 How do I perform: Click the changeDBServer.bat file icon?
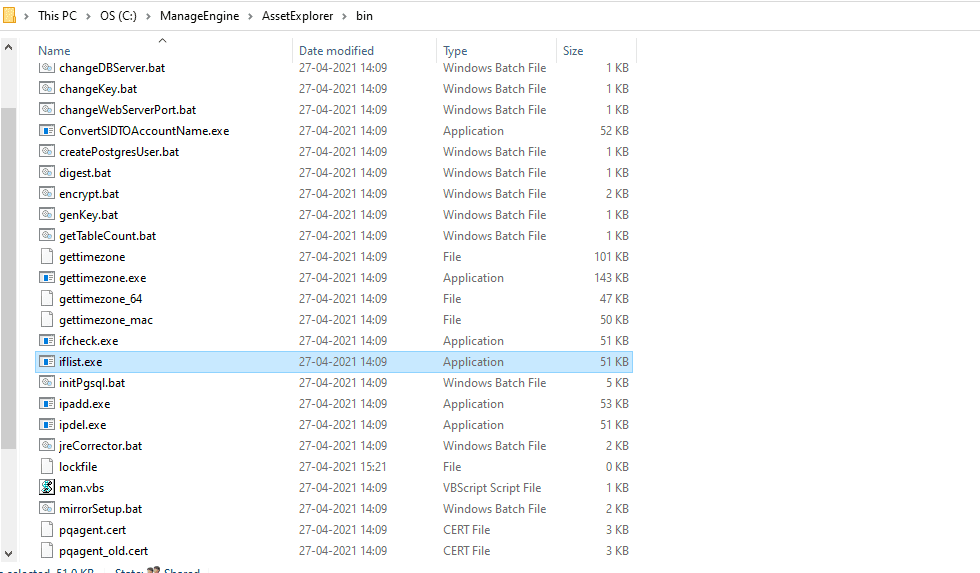(x=47, y=67)
